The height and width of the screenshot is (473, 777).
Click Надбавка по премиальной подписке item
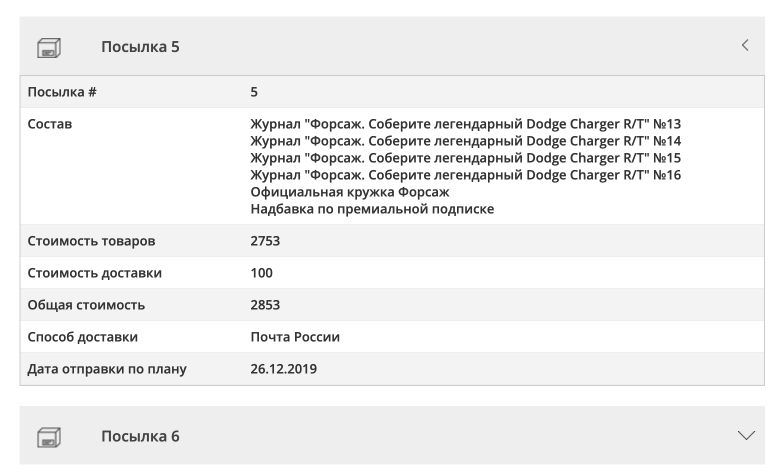(373, 209)
